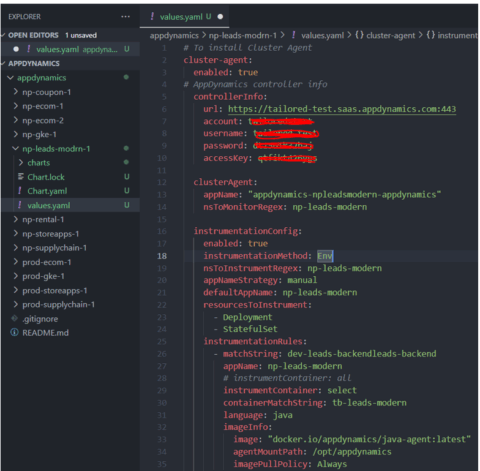Screen dimensions: 480x471
Task: Open Explorer more actions ellipsis menu
Action: click(x=125, y=16)
